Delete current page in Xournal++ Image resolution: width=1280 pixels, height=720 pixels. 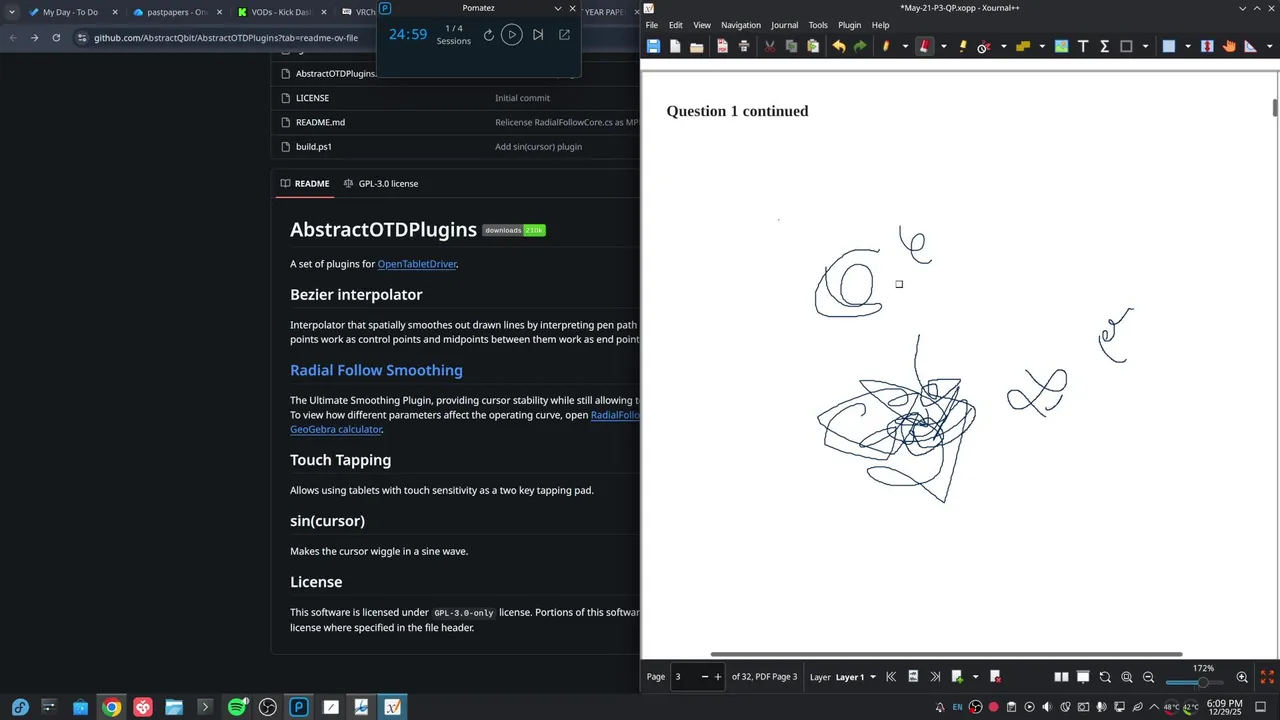[995, 677]
